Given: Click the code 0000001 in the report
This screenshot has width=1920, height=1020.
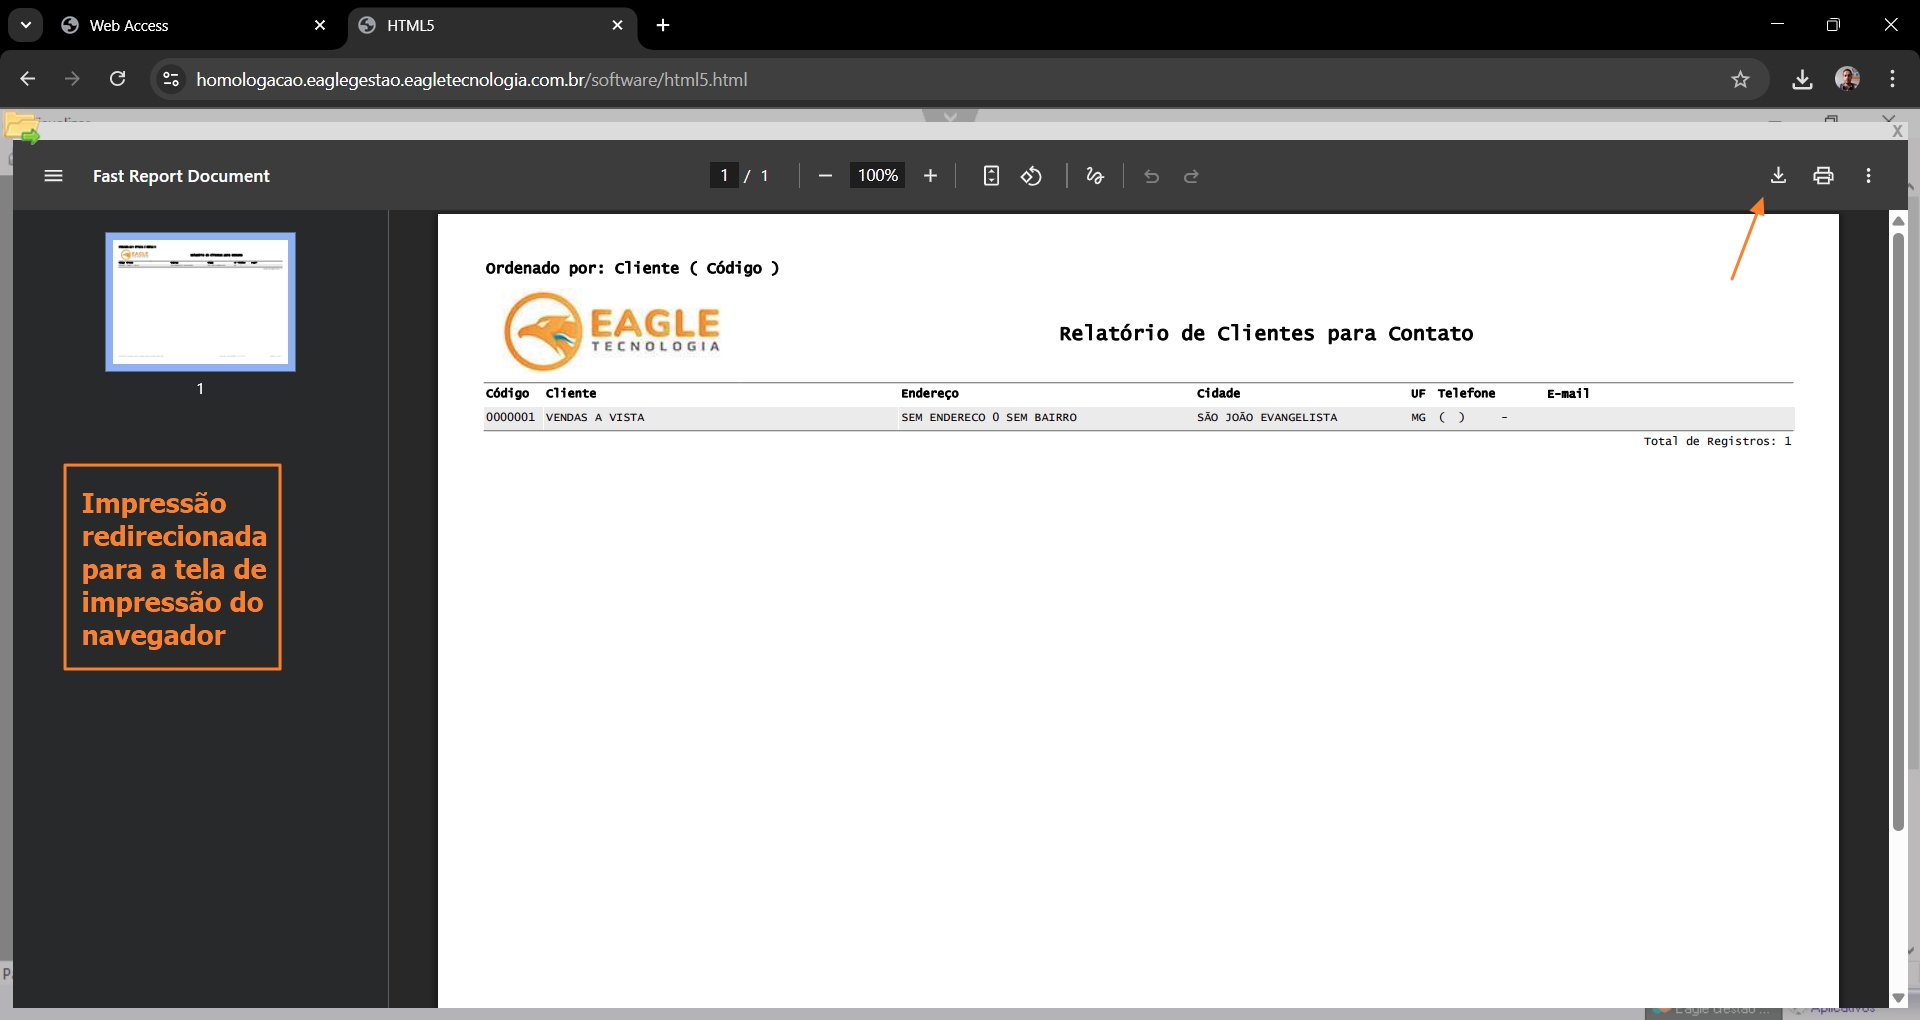Looking at the screenshot, I should (510, 418).
